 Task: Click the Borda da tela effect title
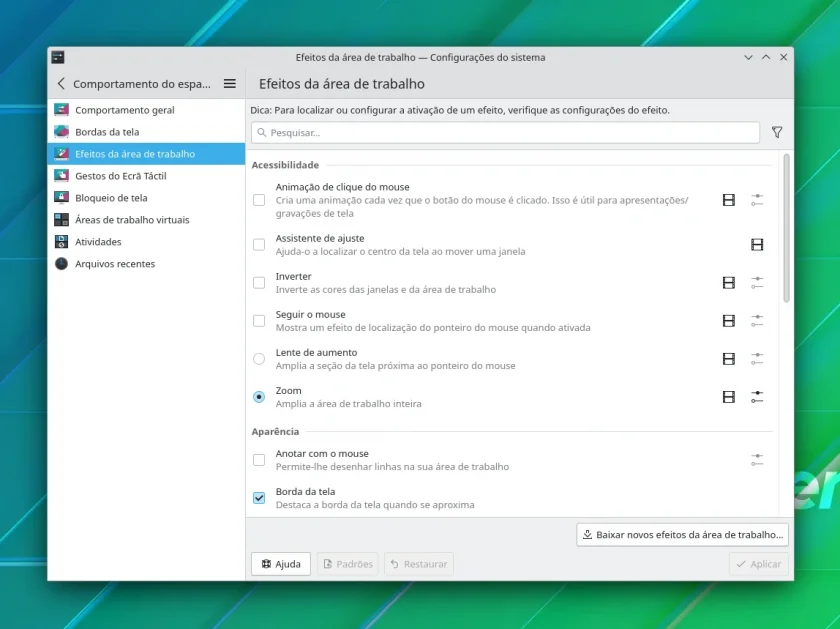click(x=305, y=491)
